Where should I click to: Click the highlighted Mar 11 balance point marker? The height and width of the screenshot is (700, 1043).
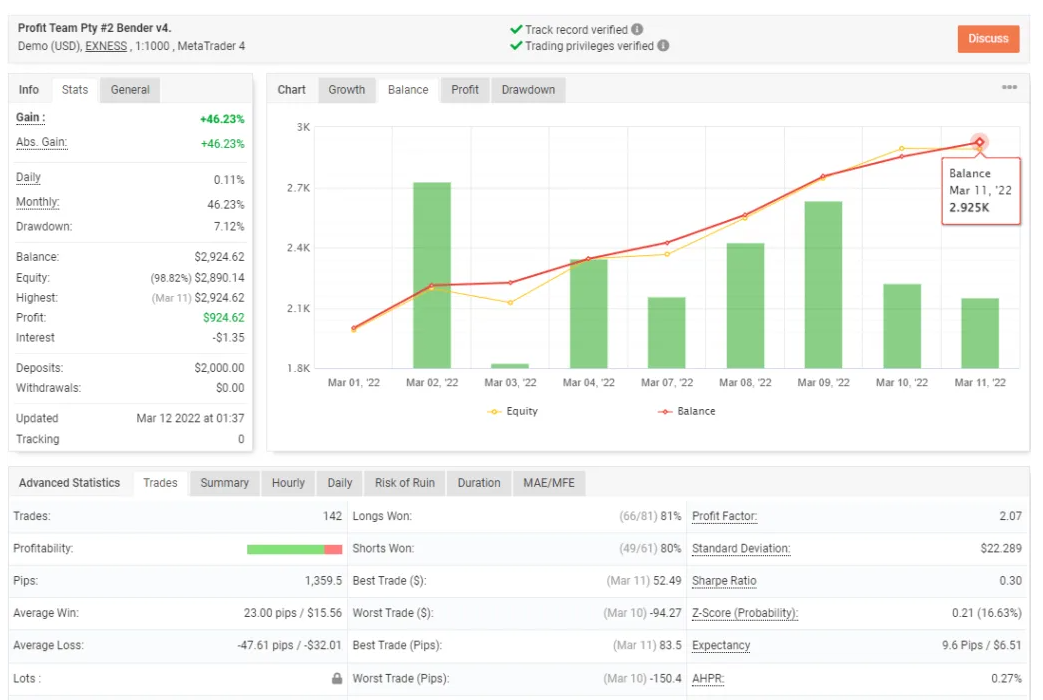tap(980, 142)
